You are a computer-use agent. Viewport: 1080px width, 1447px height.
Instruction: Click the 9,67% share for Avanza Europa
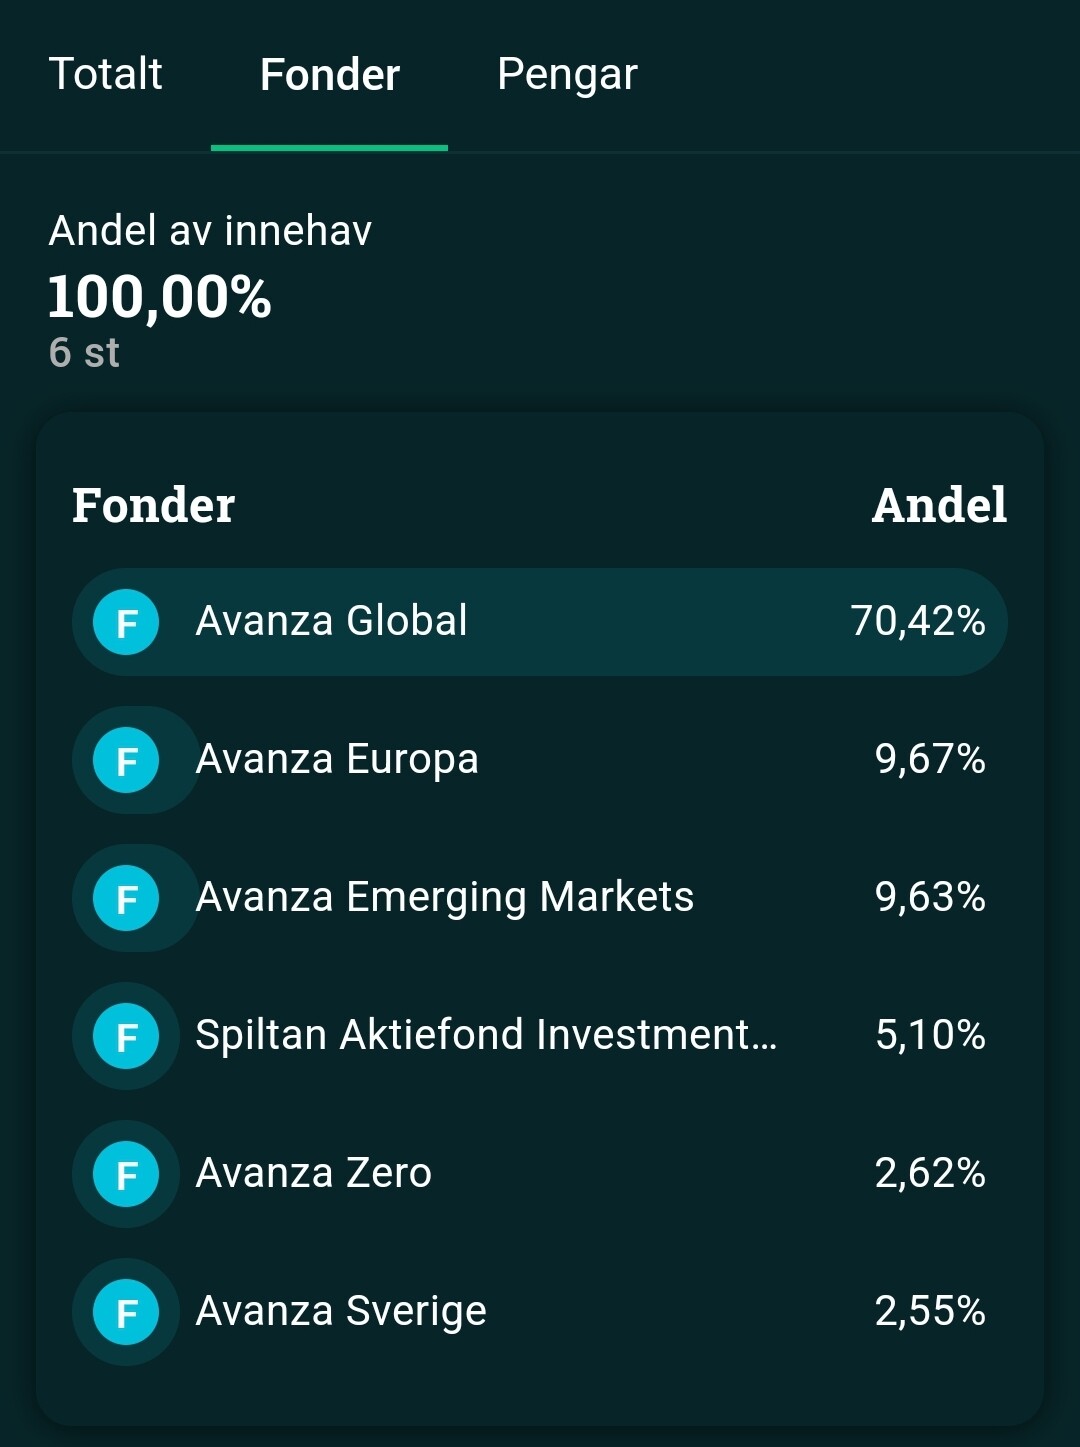click(930, 759)
